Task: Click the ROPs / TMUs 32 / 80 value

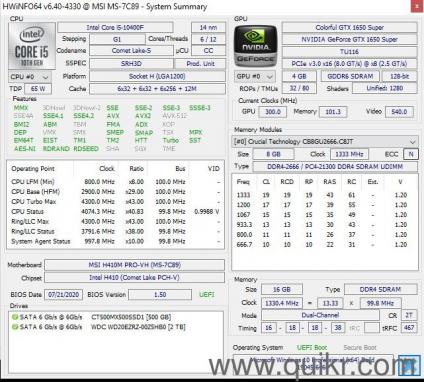Action: pyautogui.click(x=299, y=88)
